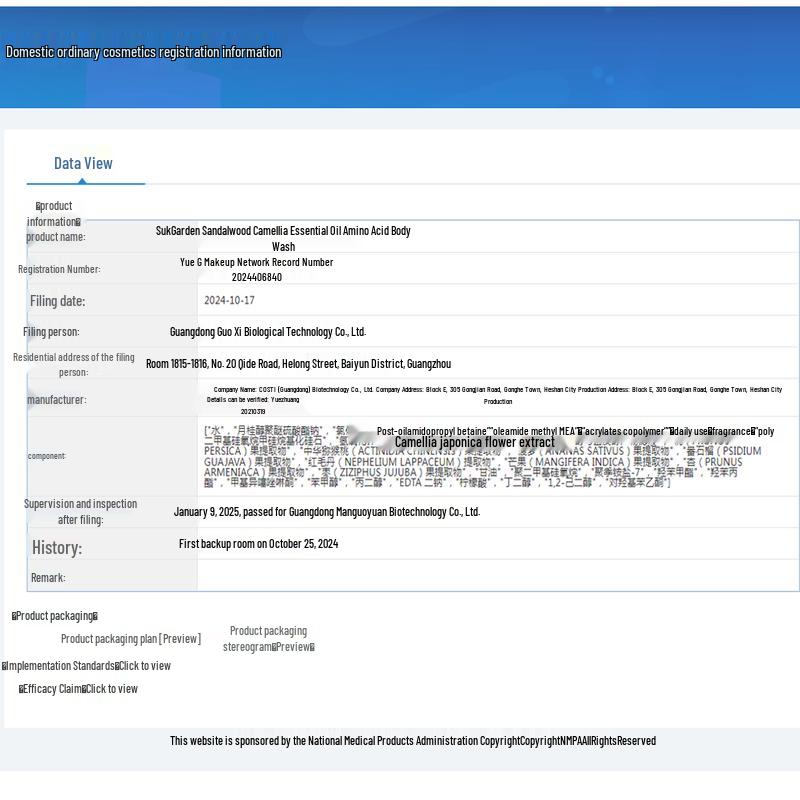Switch to the Data View tab
Screen dimensions: 800x800
click(x=83, y=163)
